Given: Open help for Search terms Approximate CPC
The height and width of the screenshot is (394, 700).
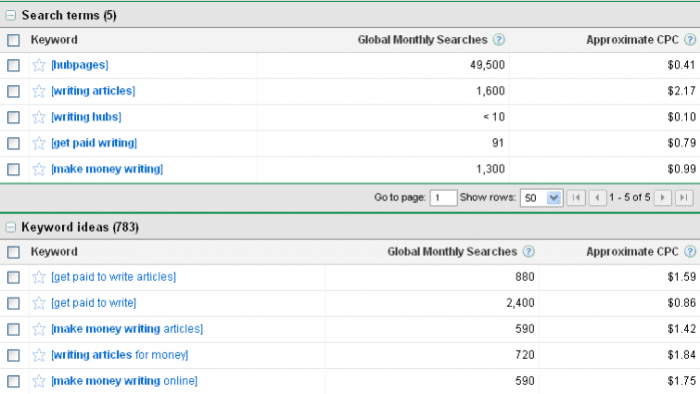Looking at the screenshot, I should (x=690, y=40).
